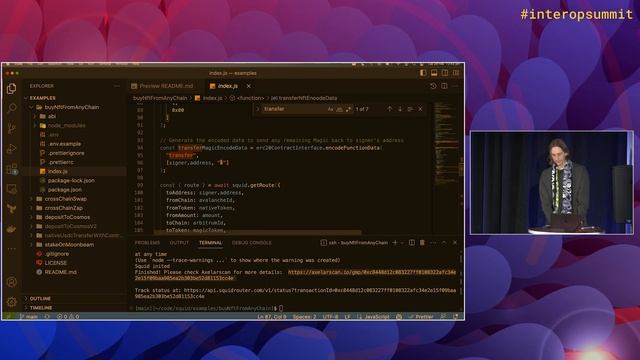This screenshot has height=360, width=640.
Task: Expand Replace mode in find widget
Action: [258, 109]
